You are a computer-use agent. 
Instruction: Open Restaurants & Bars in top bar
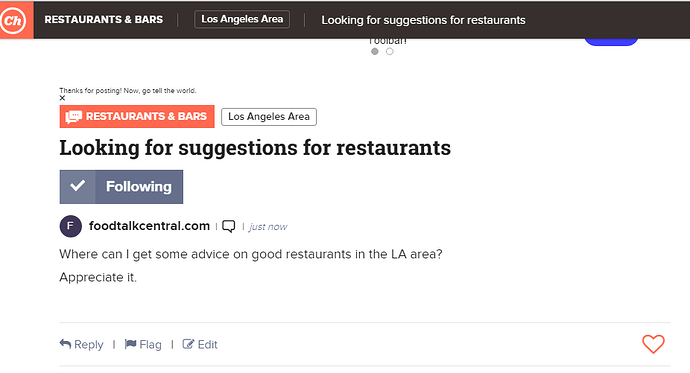(103, 20)
